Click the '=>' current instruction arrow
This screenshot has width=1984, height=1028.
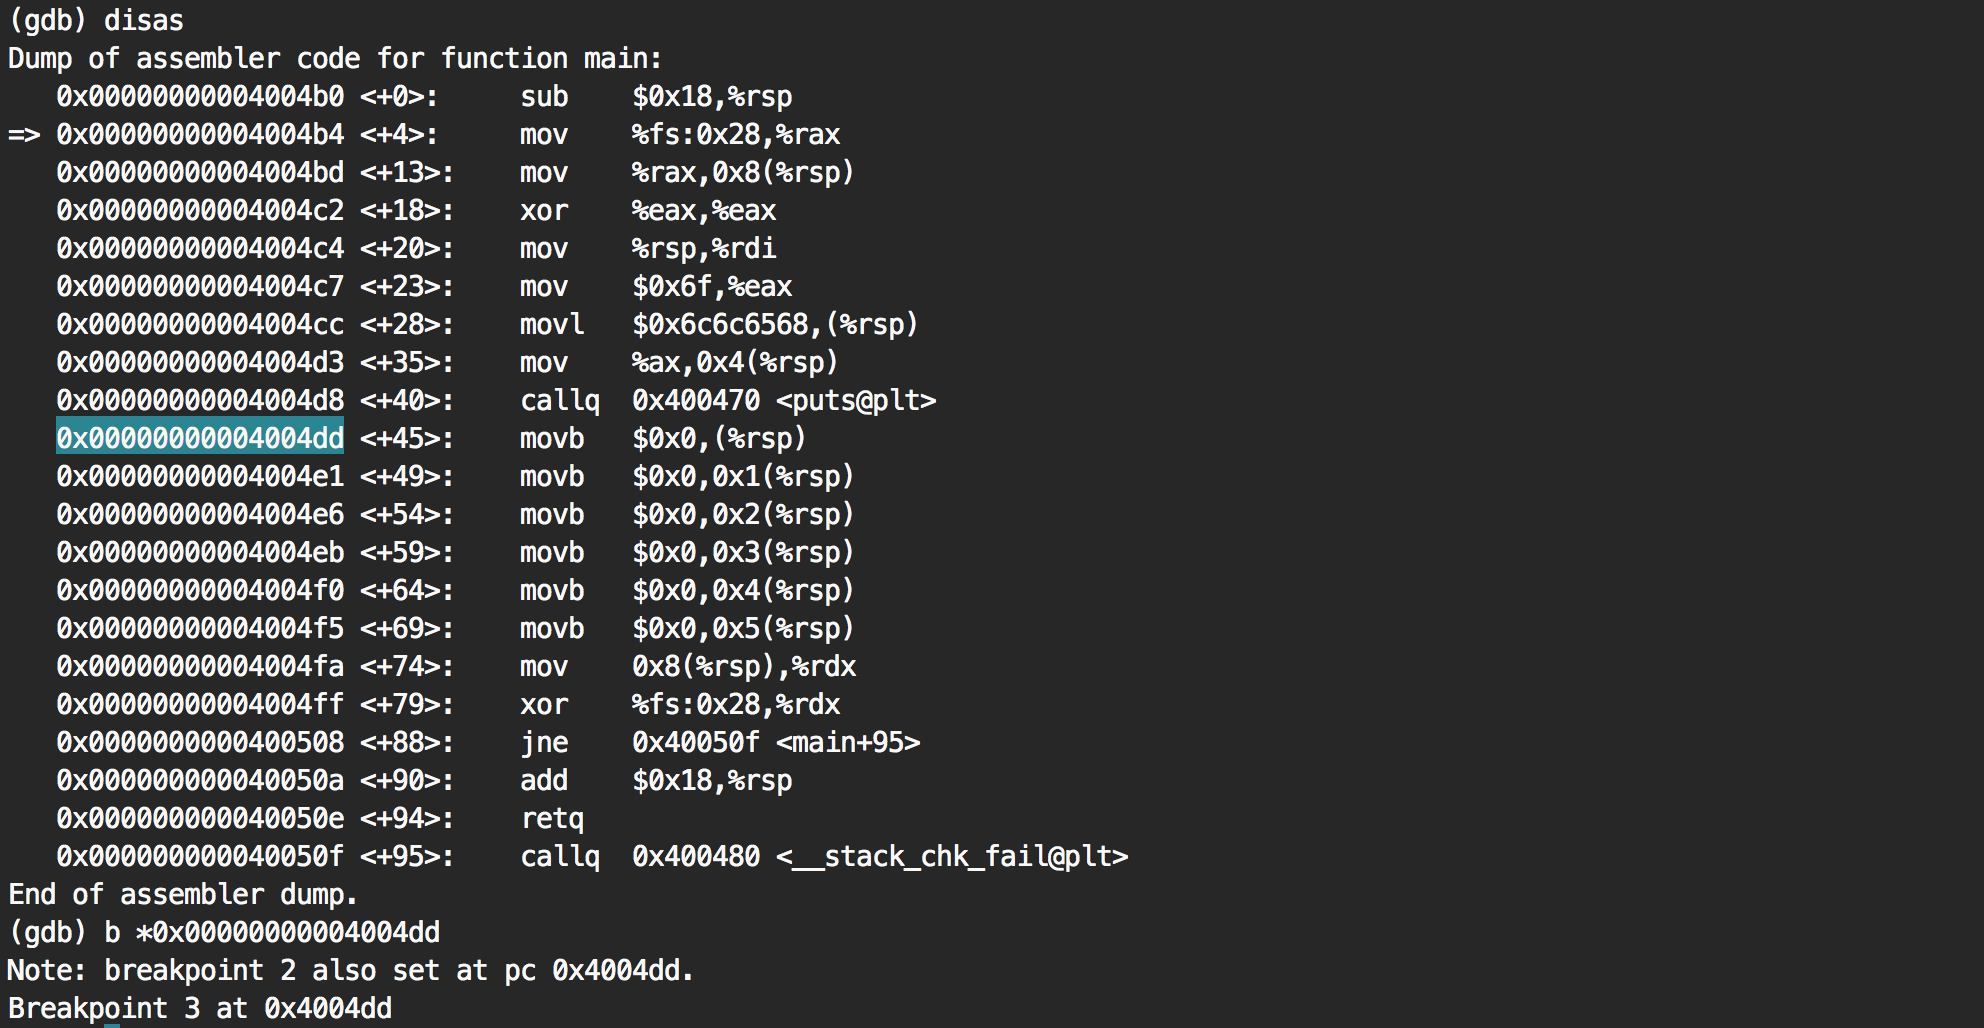24,134
